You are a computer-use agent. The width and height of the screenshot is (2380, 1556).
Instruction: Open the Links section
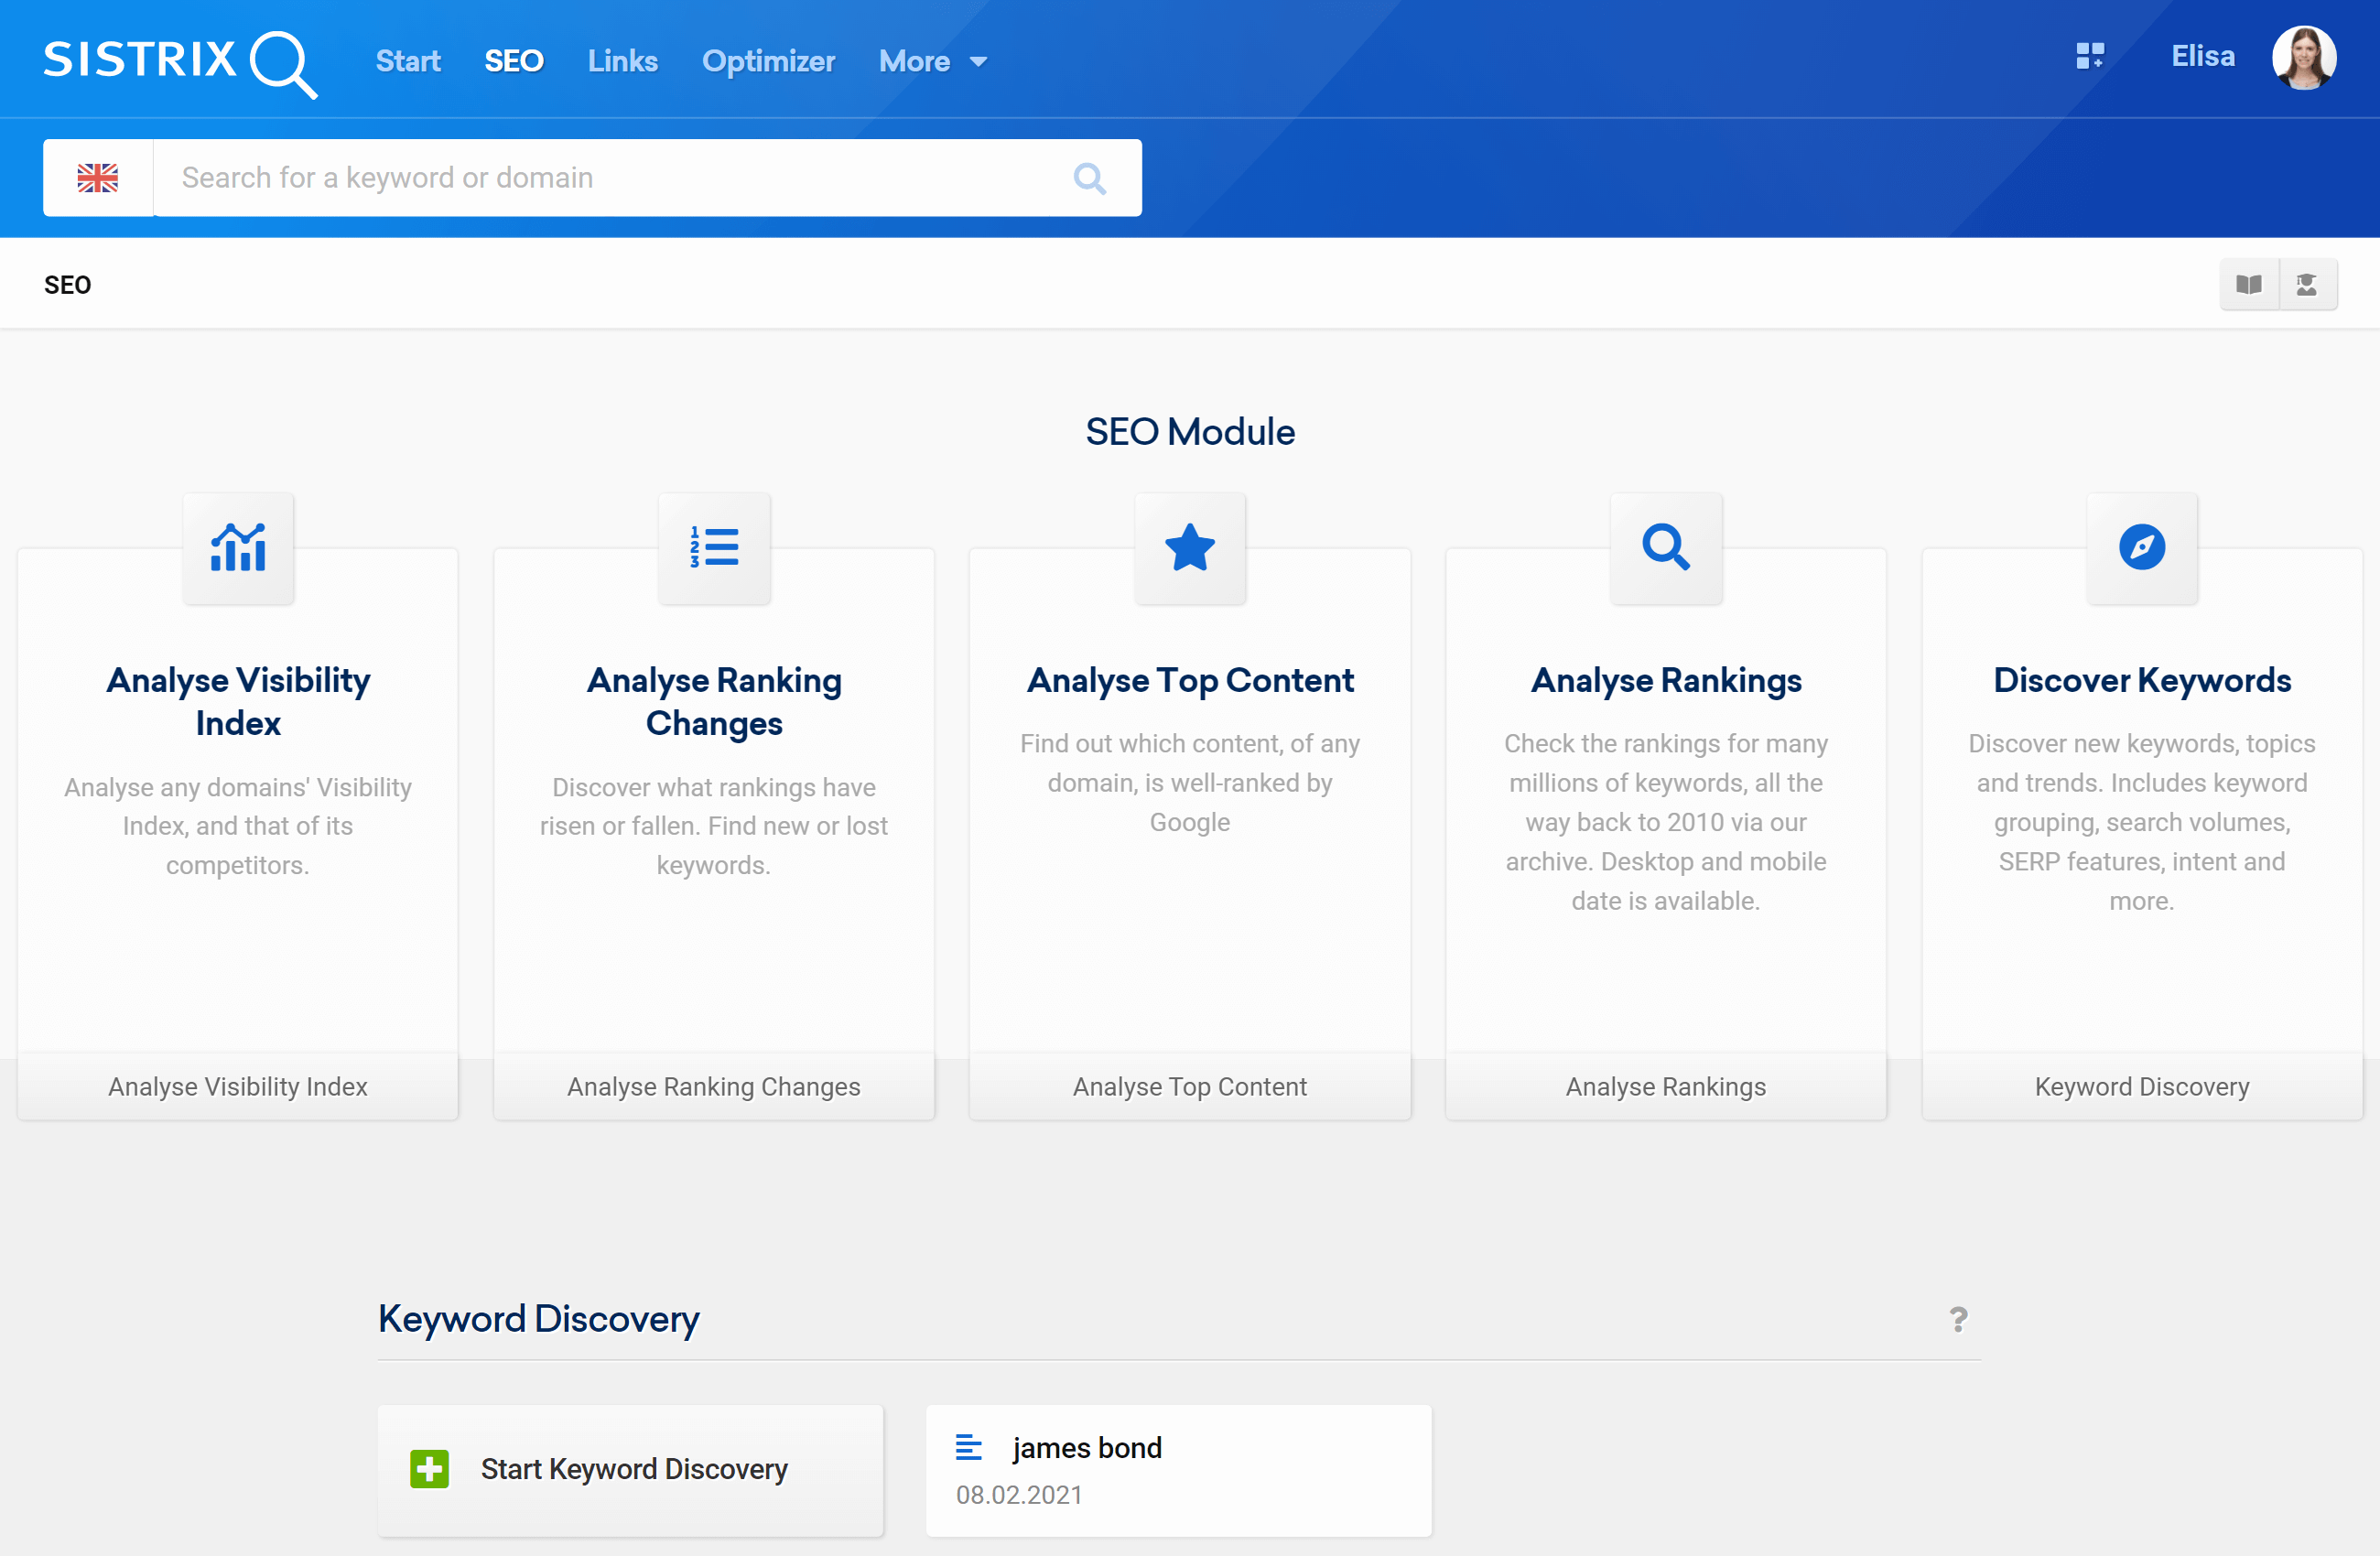pyautogui.click(x=622, y=61)
